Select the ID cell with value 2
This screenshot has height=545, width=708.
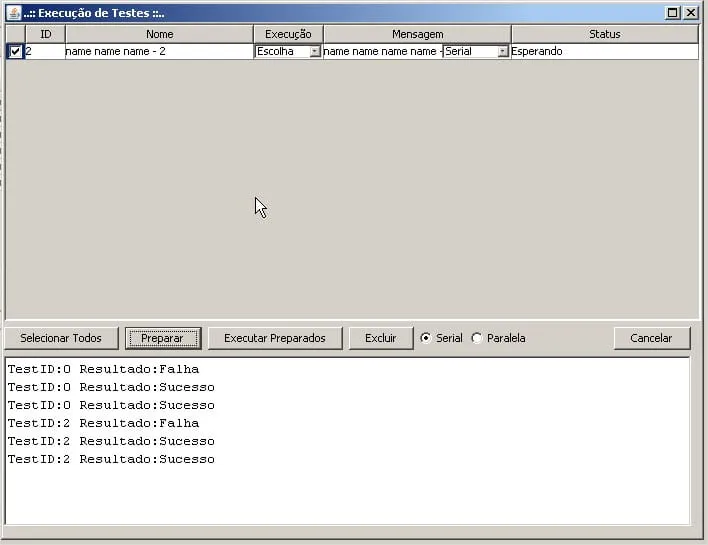click(x=45, y=51)
